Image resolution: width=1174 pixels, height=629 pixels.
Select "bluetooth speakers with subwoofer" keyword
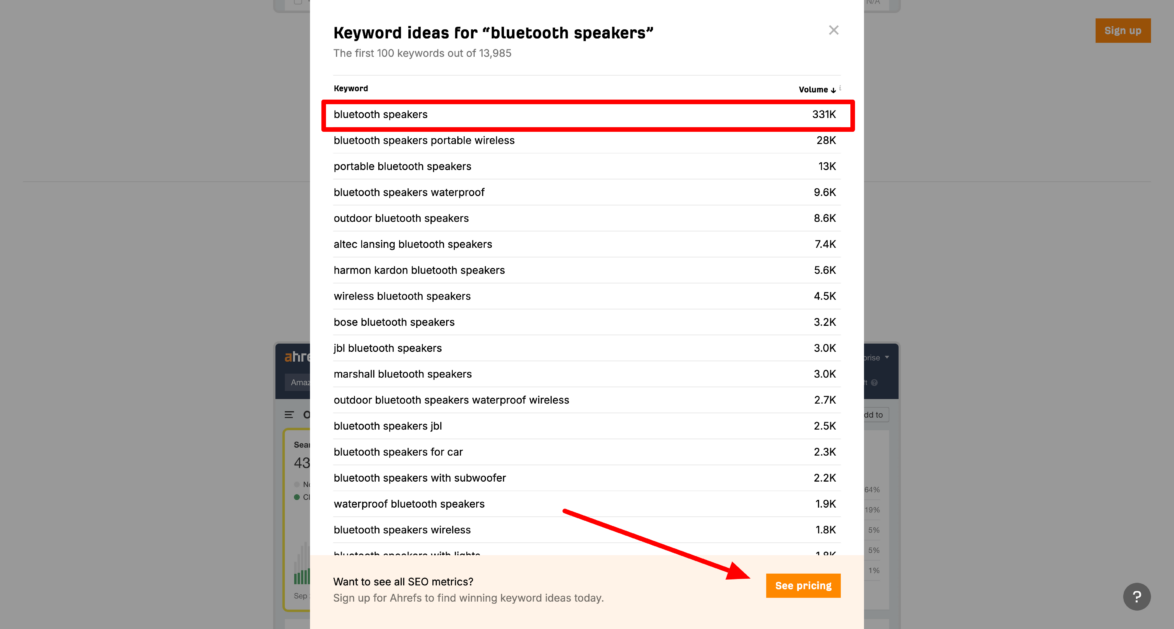click(x=419, y=478)
